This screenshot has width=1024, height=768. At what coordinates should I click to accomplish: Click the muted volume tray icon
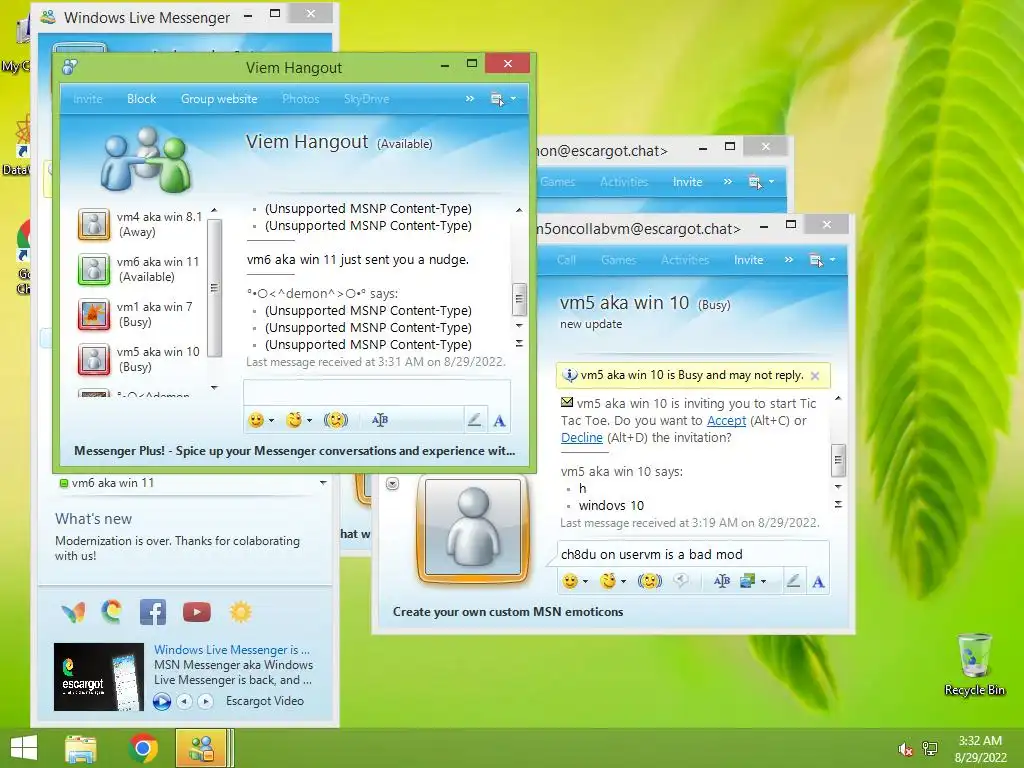click(x=906, y=749)
